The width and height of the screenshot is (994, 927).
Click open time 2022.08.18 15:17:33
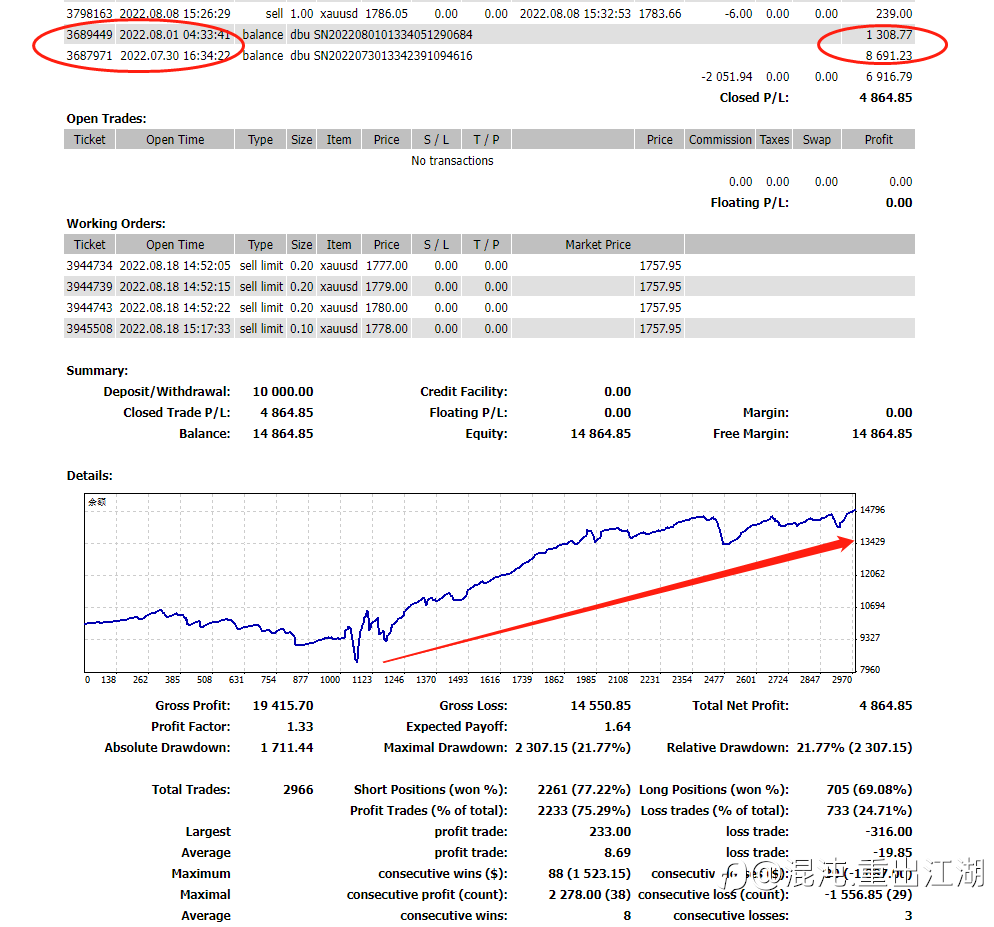[x=175, y=328]
